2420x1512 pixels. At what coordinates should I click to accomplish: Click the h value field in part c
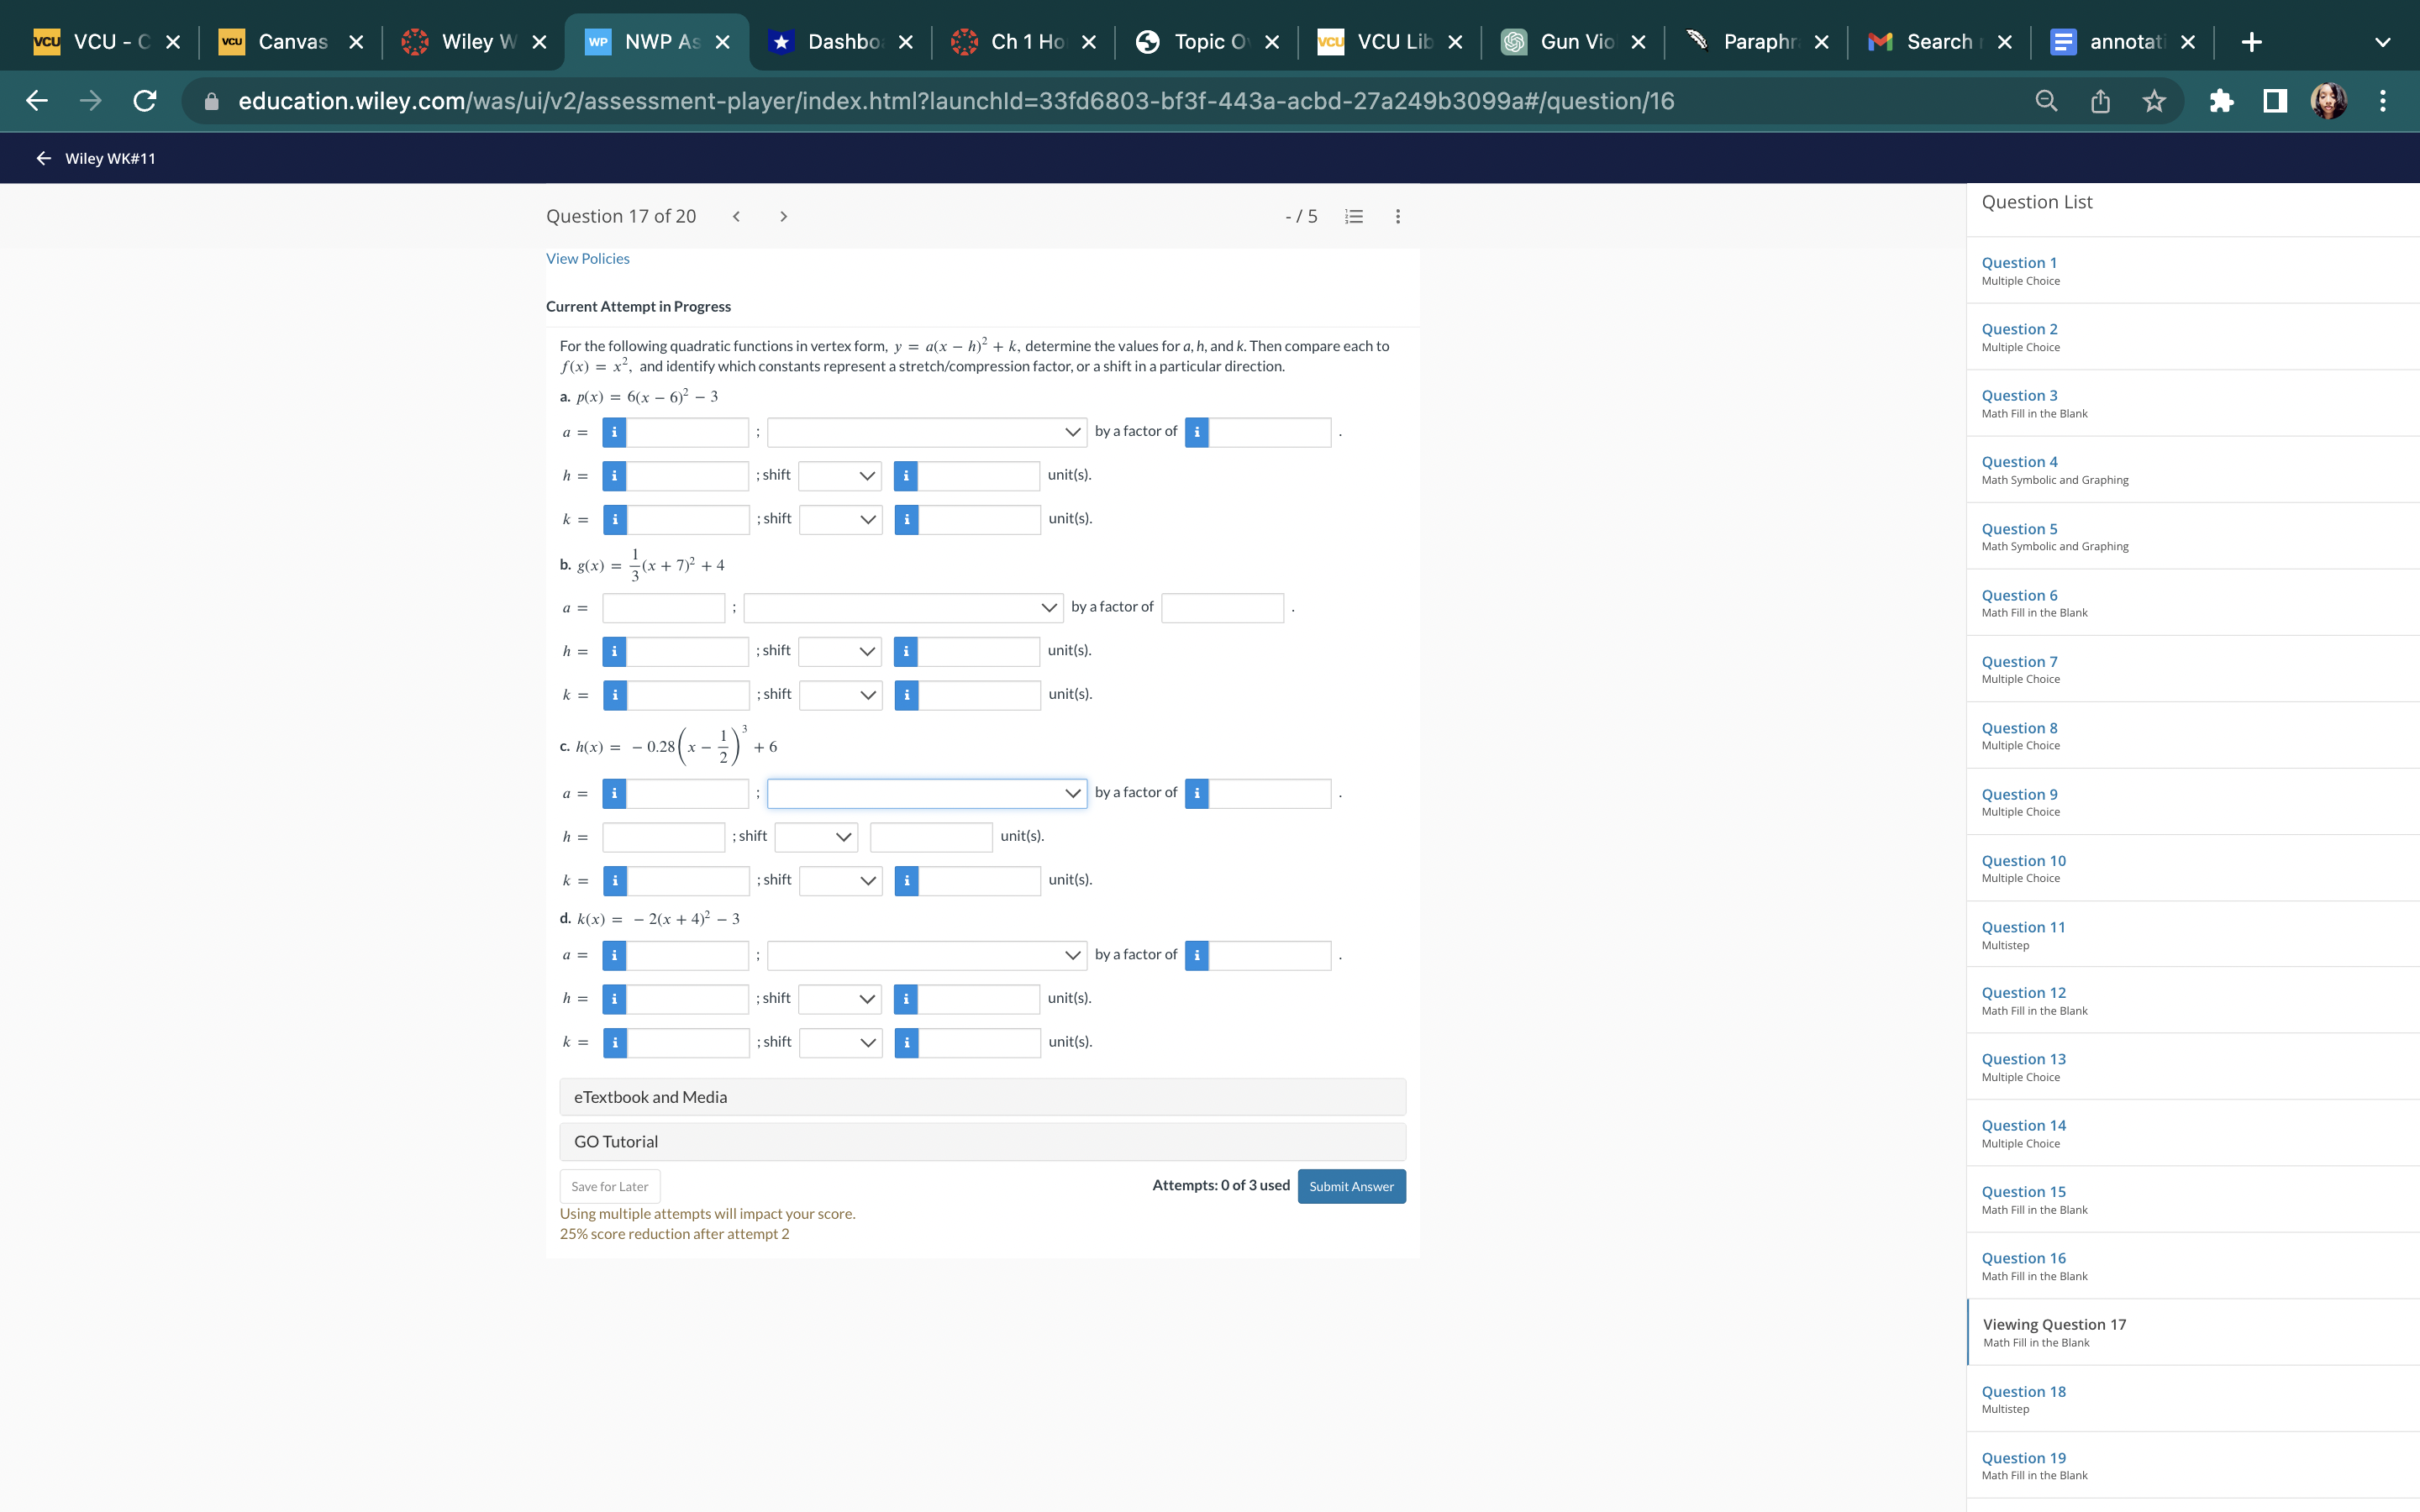[663, 837]
